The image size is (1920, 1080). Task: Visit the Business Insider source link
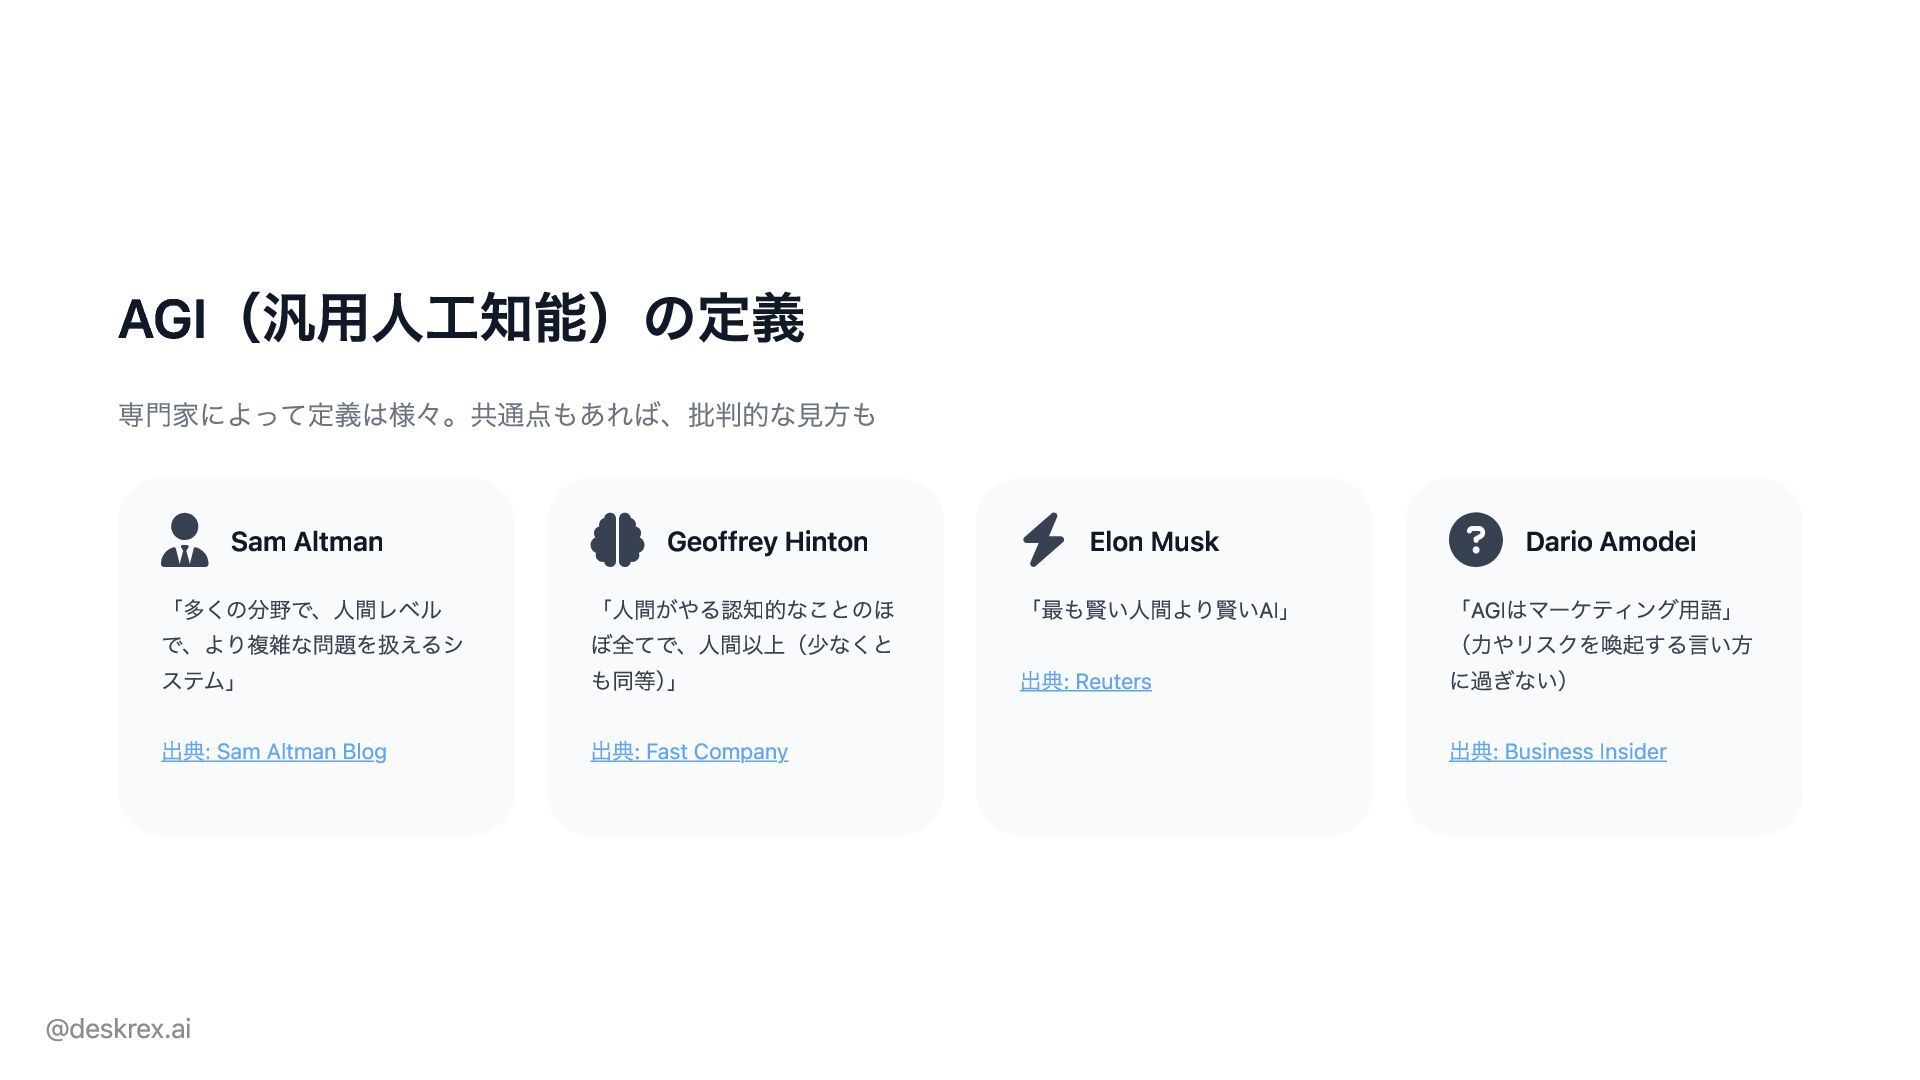coord(1557,752)
